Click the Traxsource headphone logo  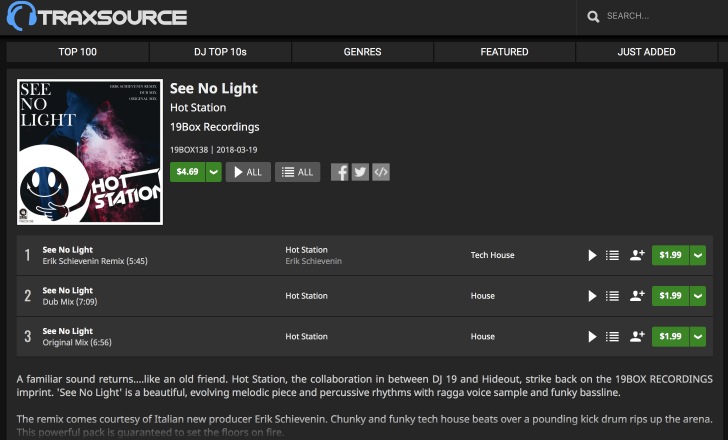(x=22, y=16)
